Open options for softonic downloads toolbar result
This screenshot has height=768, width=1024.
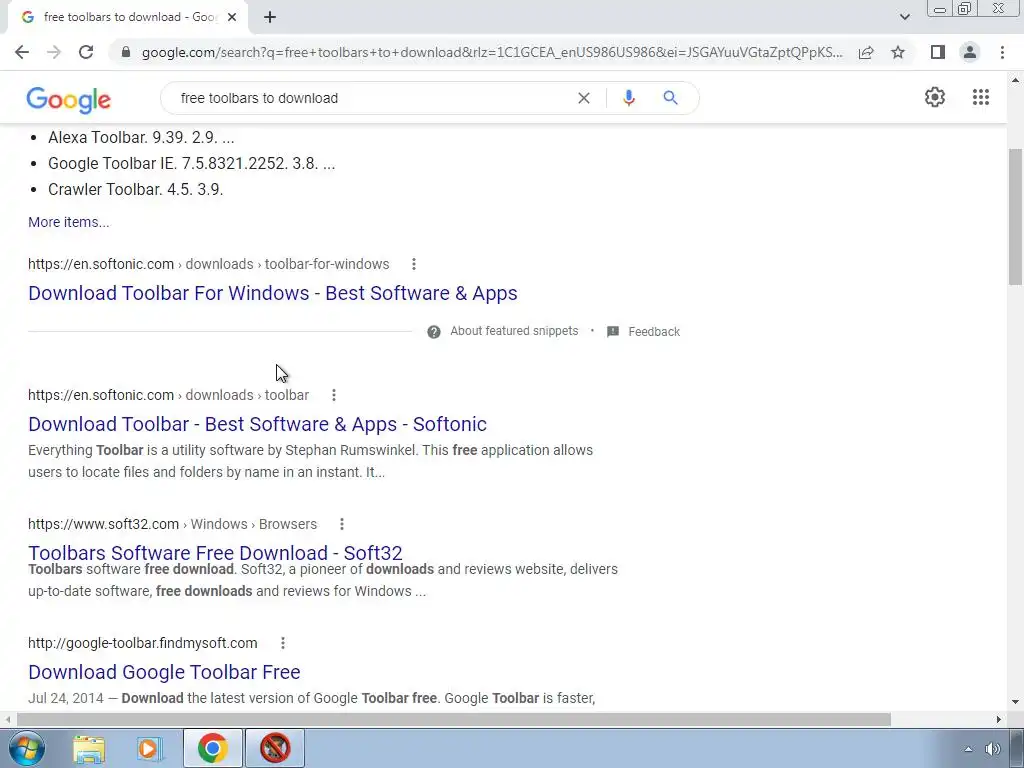(334, 395)
